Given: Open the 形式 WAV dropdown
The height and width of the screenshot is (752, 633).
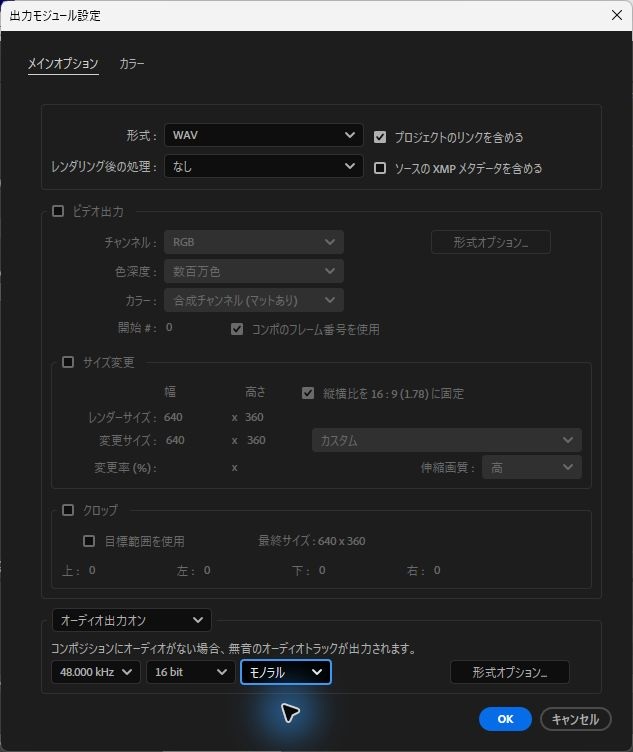Looking at the screenshot, I should pyautogui.click(x=263, y=135).
